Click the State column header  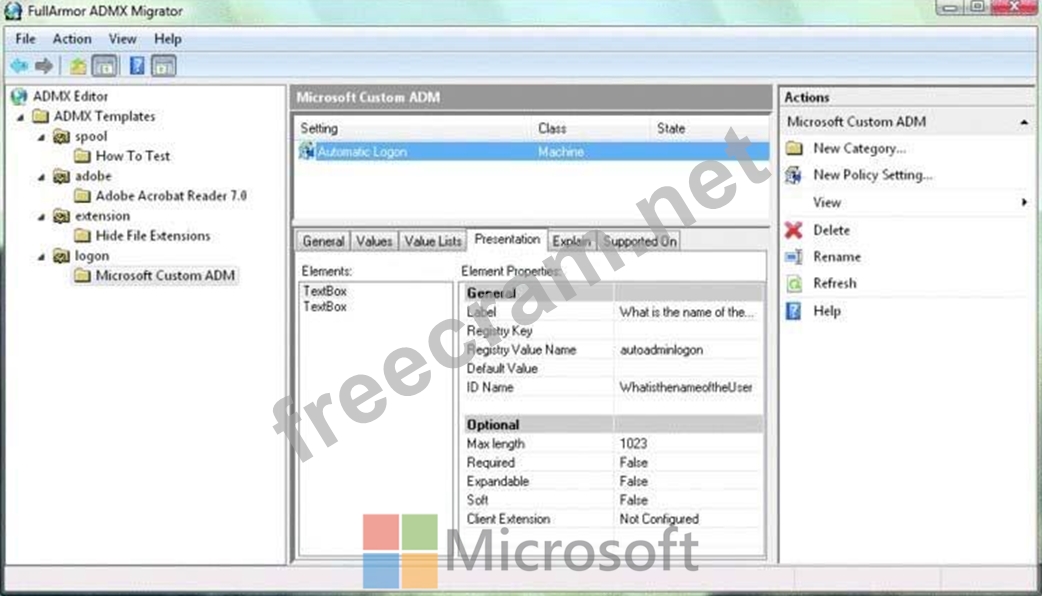point(709,128)
